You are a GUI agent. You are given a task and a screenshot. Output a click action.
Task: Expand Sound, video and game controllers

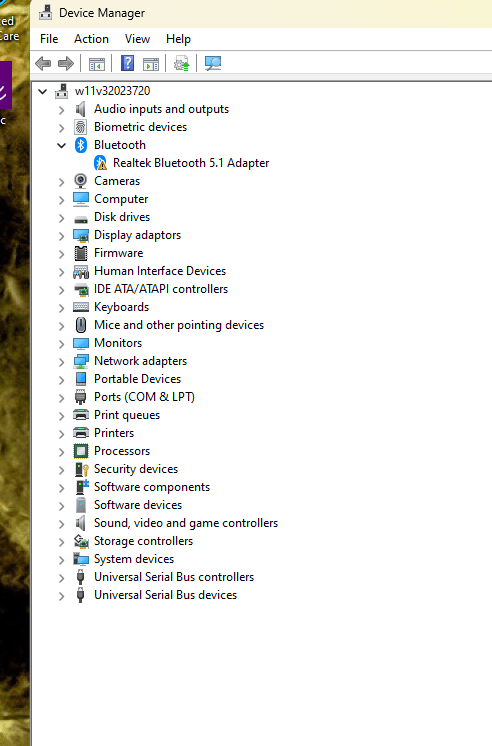[61, 524]
